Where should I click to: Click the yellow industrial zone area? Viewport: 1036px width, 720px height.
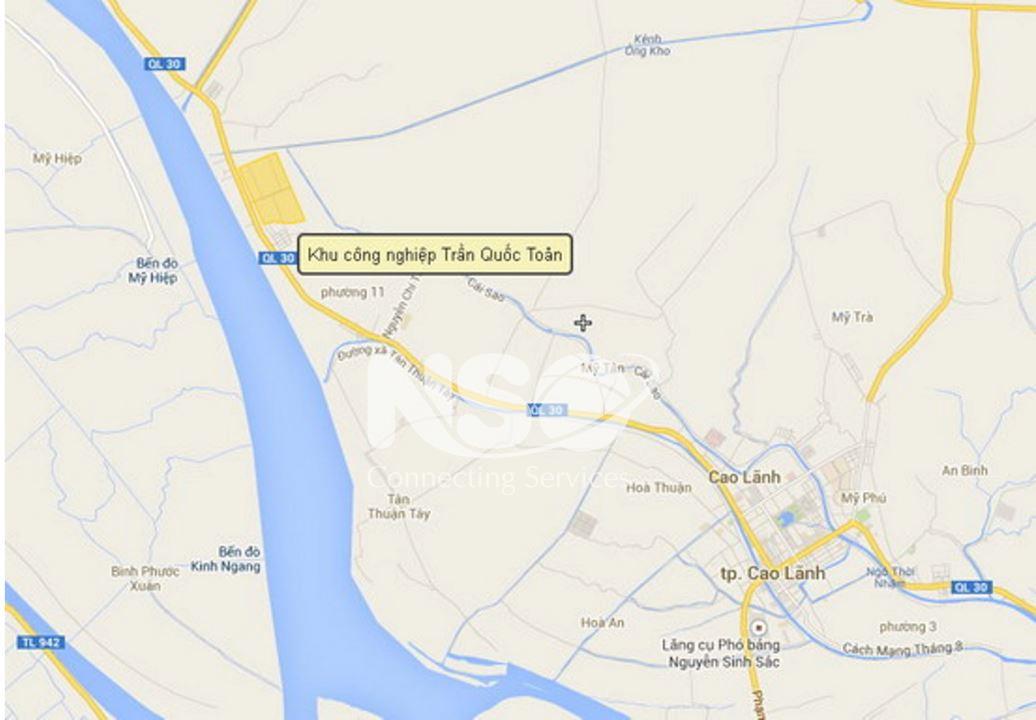[270, 188]
